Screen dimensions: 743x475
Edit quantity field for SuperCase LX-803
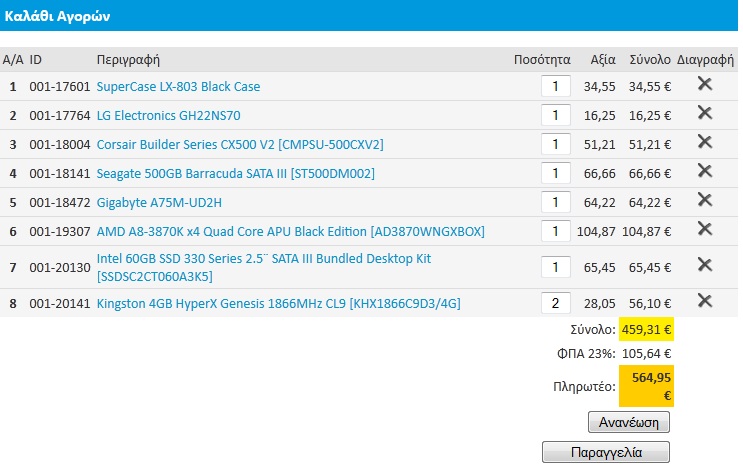555,86
